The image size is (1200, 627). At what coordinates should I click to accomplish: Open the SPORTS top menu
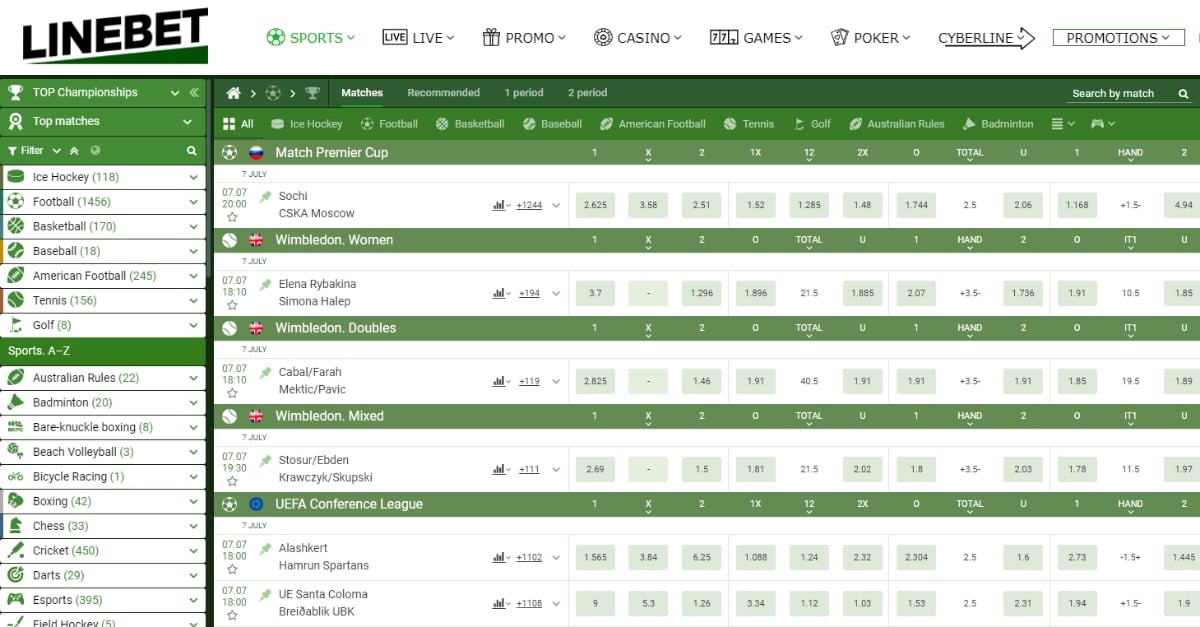pyautogui.click(x=311, y=38)
